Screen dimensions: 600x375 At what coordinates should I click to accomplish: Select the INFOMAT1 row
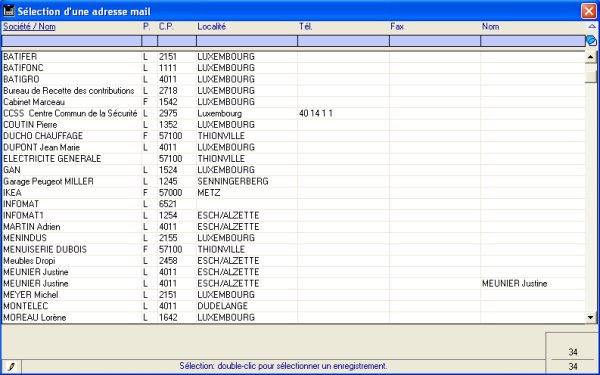[293, 215]
